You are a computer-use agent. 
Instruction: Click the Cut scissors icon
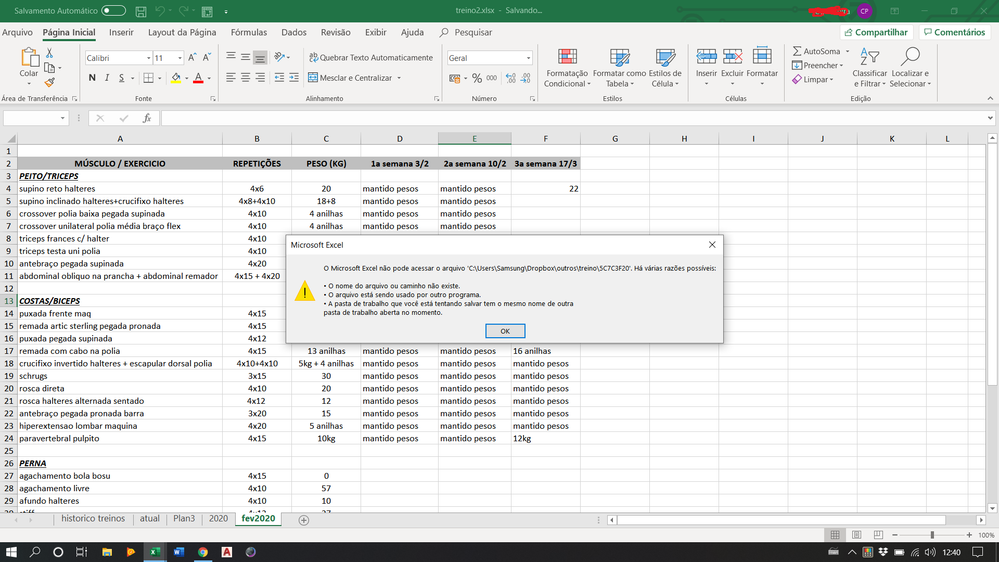pos(48,54)
